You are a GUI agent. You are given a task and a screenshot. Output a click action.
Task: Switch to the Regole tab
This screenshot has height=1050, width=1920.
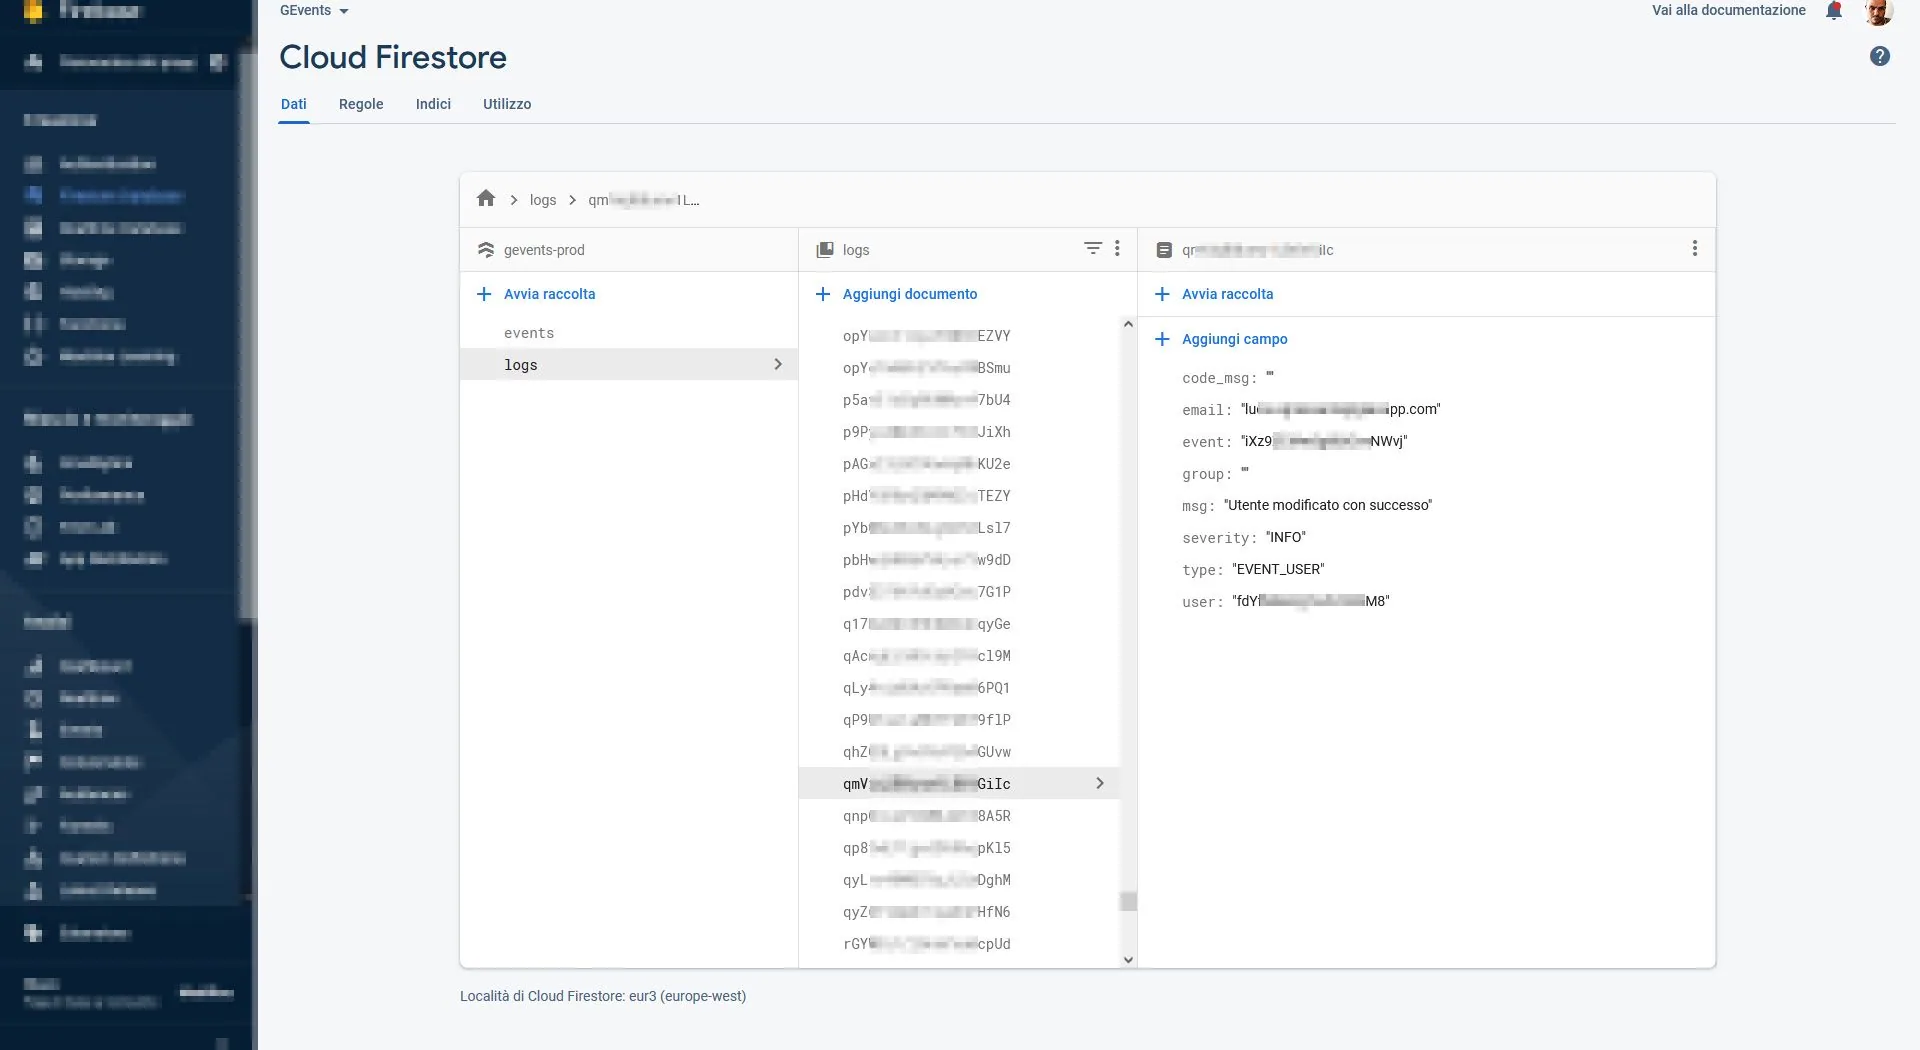point(361,104)
